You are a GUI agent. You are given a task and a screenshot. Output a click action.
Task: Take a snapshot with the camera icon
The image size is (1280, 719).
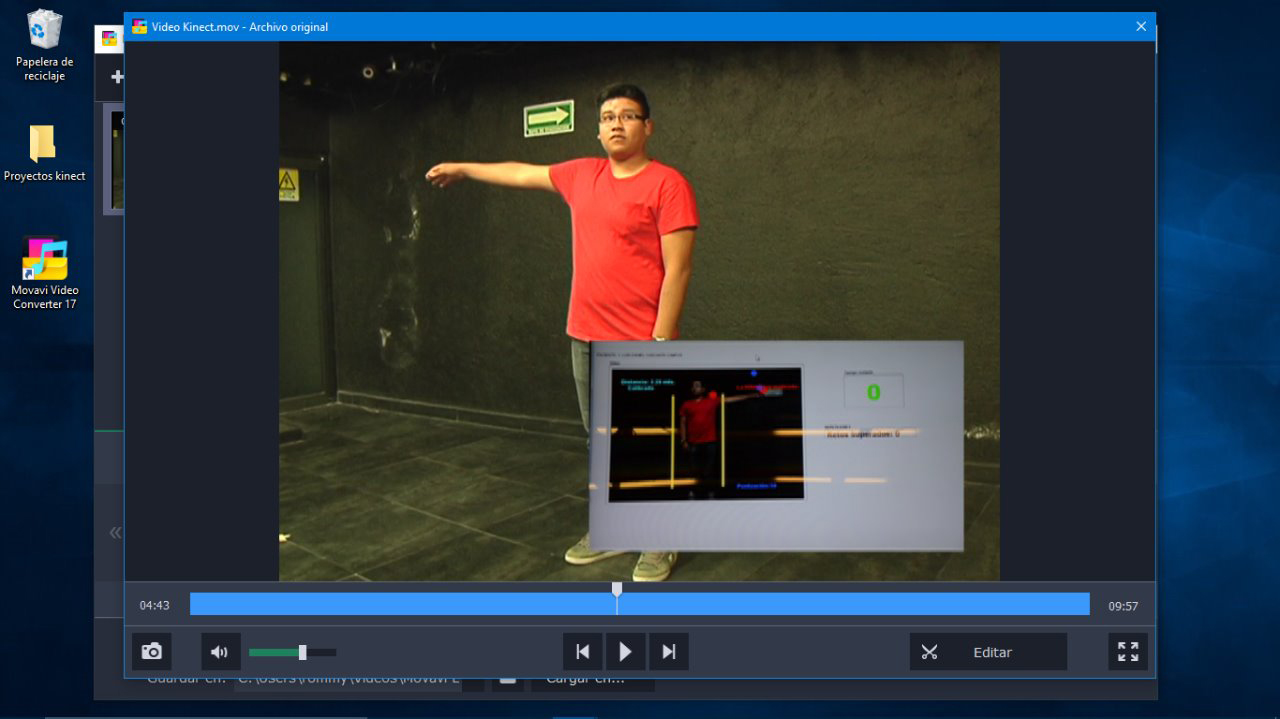tap(152, 652)
